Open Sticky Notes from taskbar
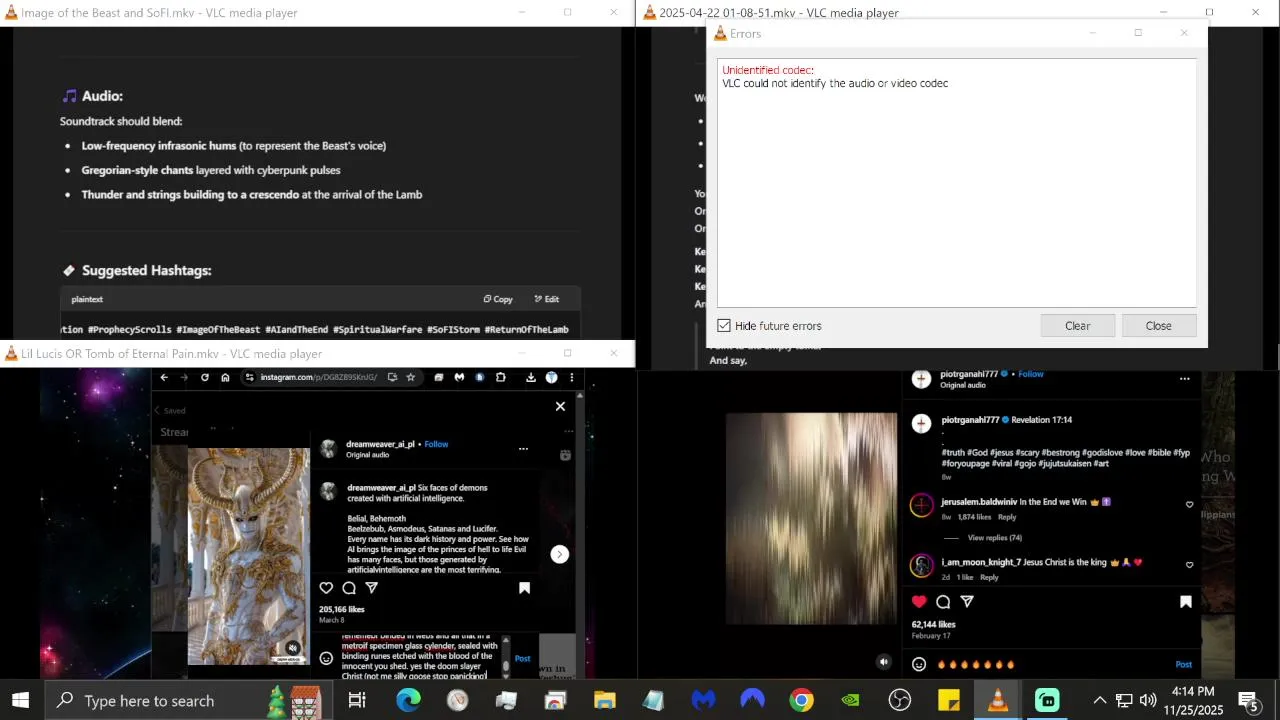This screenshot has width=1280, height=720. pos(949,700)
